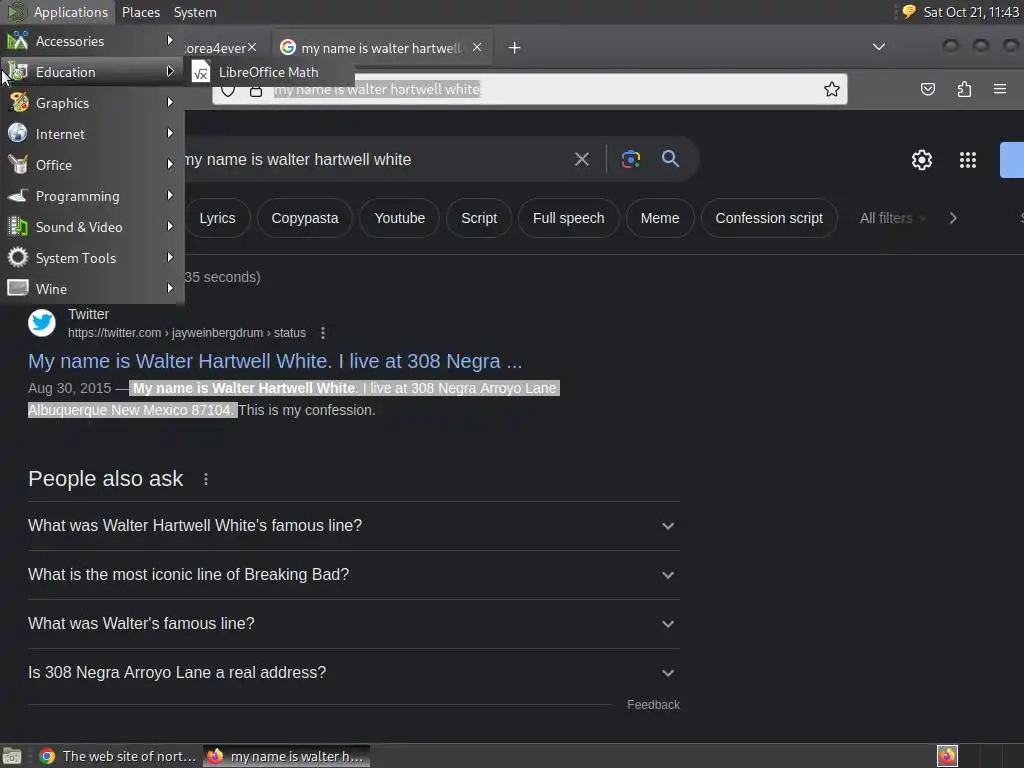Screen dimensions: 1024x768
Task: Open Google quick settings gear
Action: (921, 160)
